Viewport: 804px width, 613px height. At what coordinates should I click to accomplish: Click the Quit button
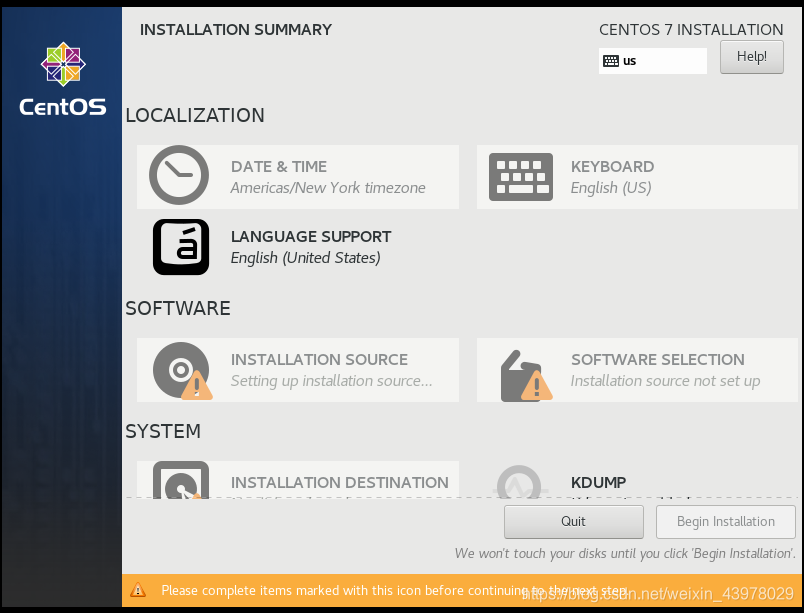pyautogui.click(x=573, y=522)
